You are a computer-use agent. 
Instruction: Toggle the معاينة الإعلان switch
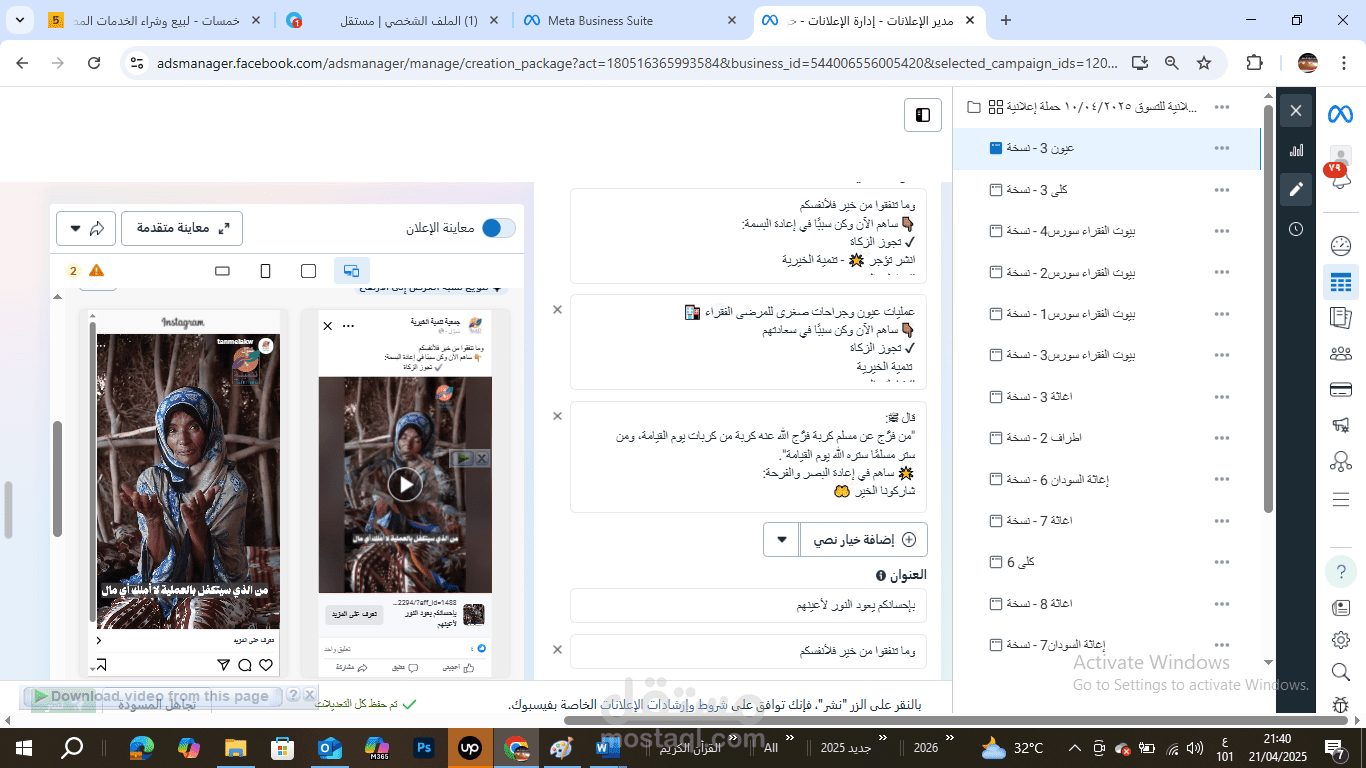(x=499, y=228)
